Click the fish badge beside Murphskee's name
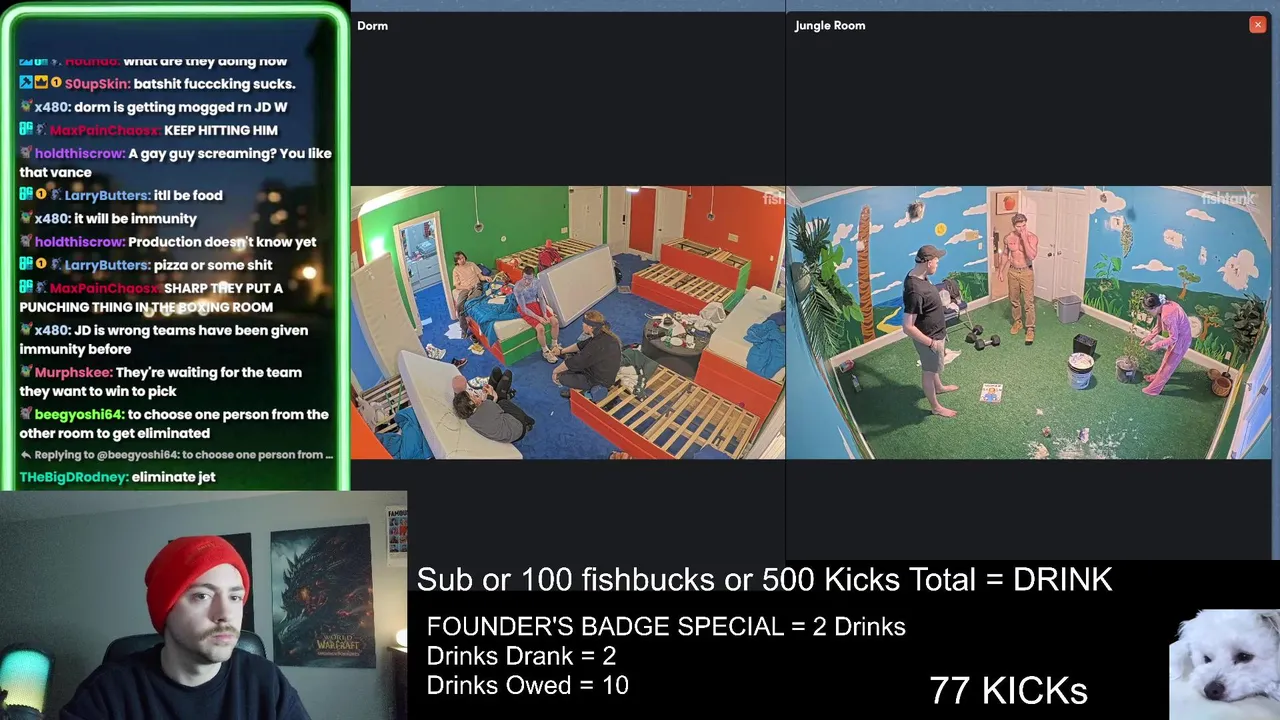The width and height of the screenshot is (1280, 720). coord(26,372)
